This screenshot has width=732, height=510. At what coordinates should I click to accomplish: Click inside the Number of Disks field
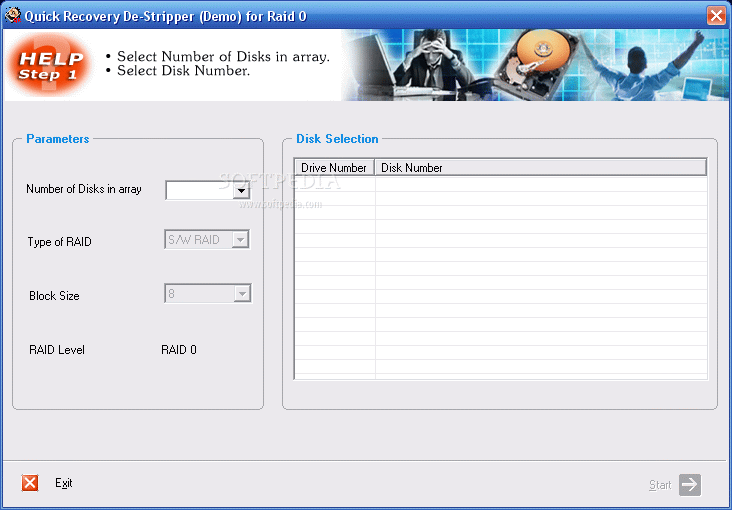pyautogui.click(x=199, y=191)
